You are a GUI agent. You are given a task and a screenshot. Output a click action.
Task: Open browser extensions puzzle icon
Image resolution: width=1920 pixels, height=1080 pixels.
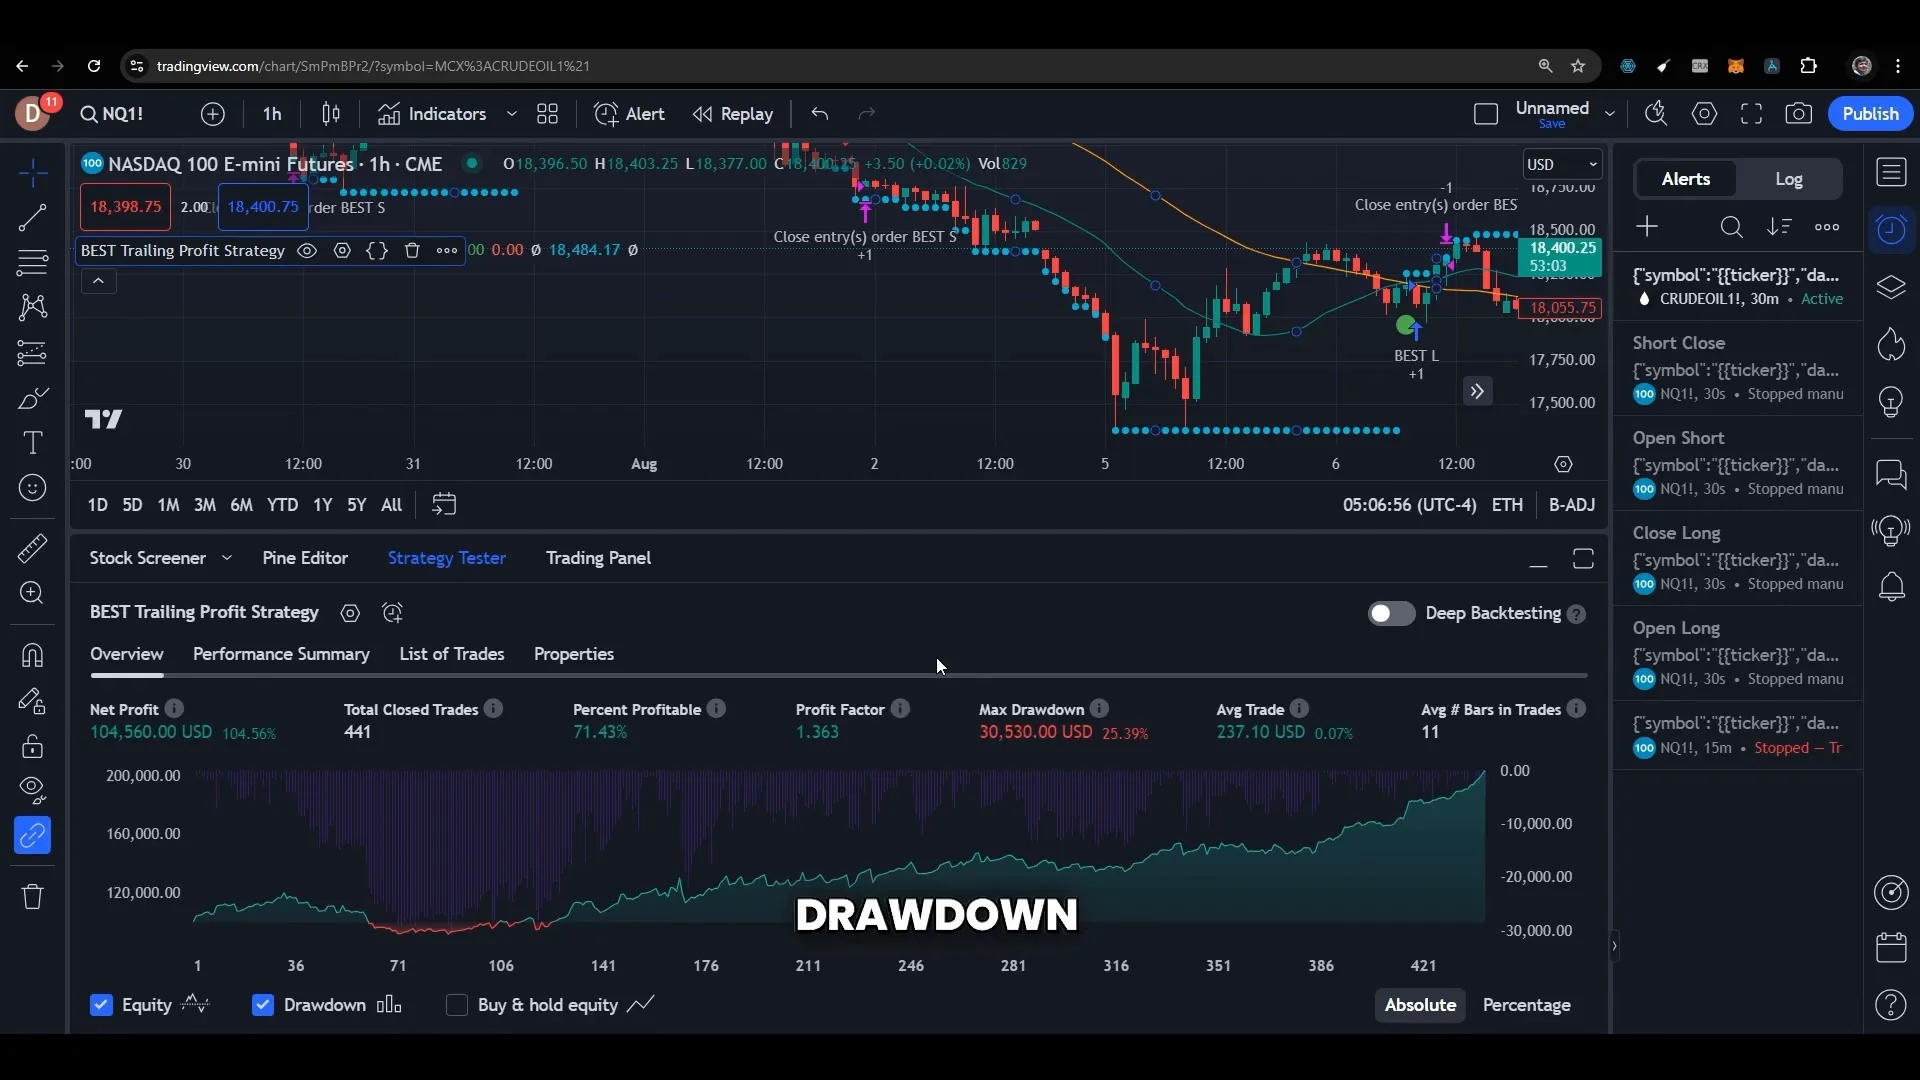(1808, 66)
